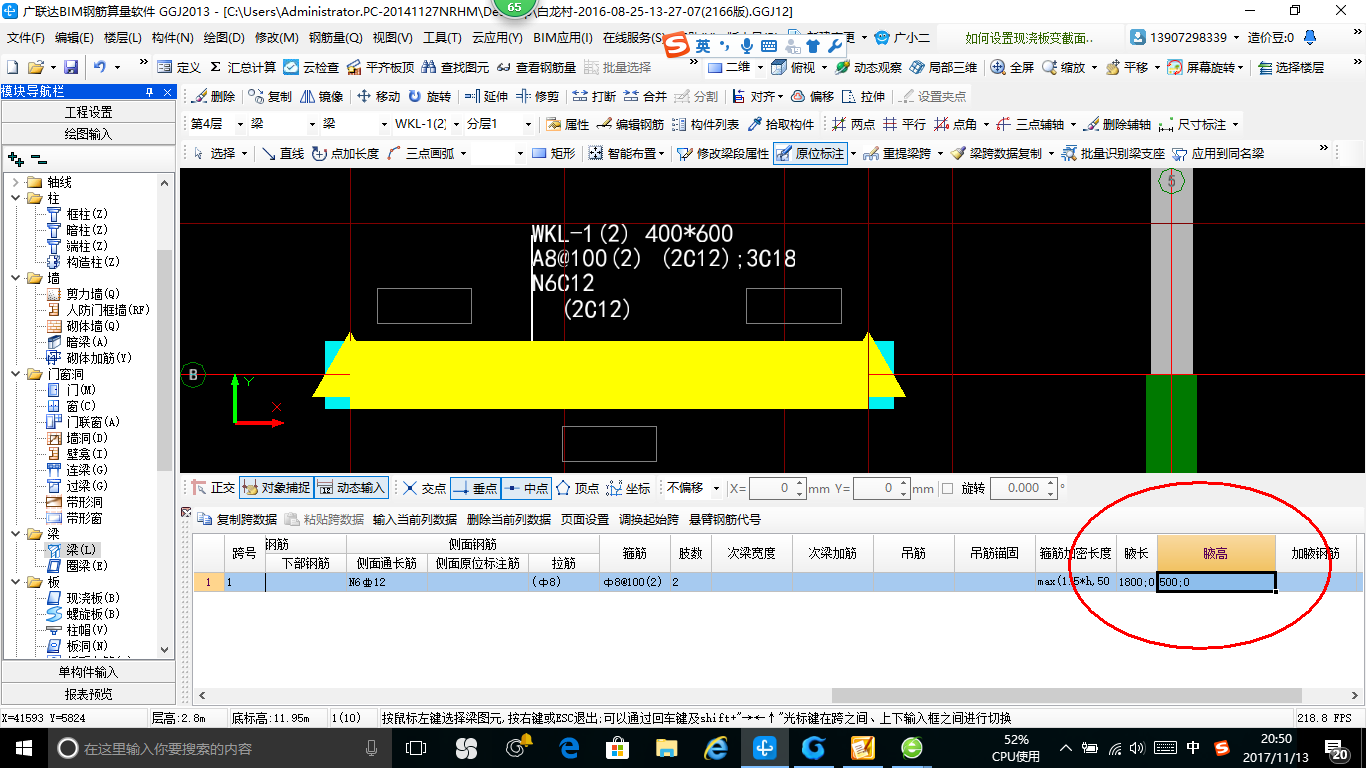Open 查看钢筋量 rebar quantity view

(x=536, y=67)
